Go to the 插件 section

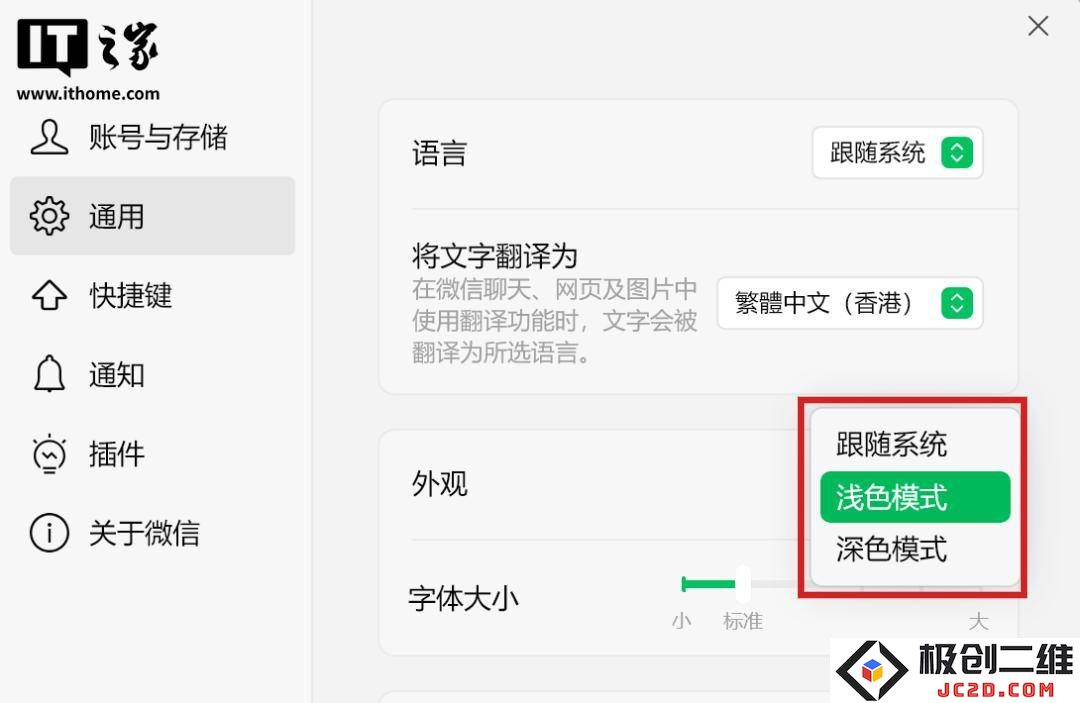pyautogui.click(x=116, y=454)
